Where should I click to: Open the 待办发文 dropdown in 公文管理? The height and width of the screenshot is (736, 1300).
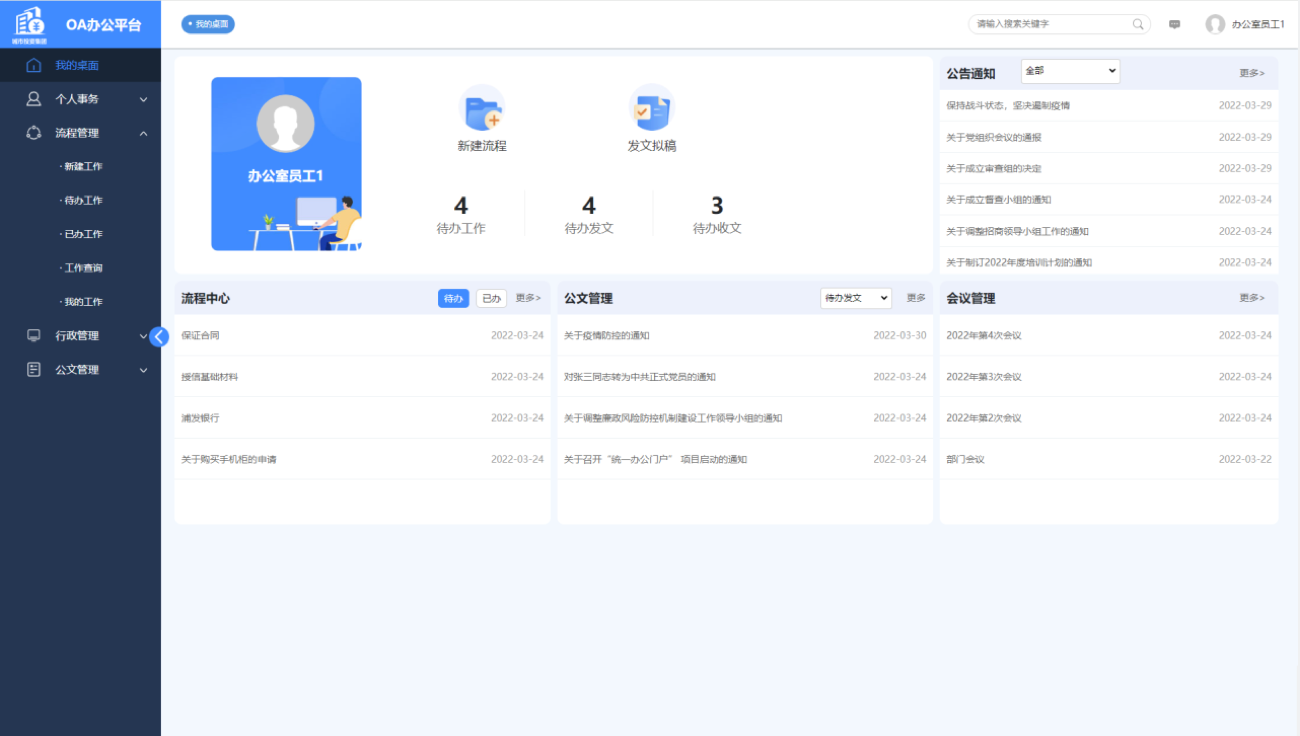855,298
